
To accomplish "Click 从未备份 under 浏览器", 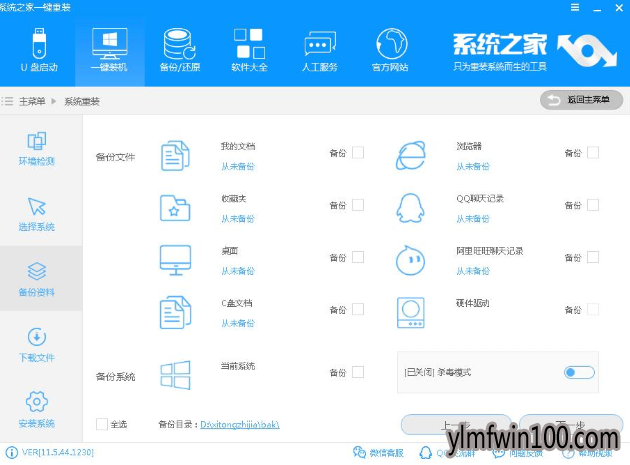I will (x=473, y=166).
